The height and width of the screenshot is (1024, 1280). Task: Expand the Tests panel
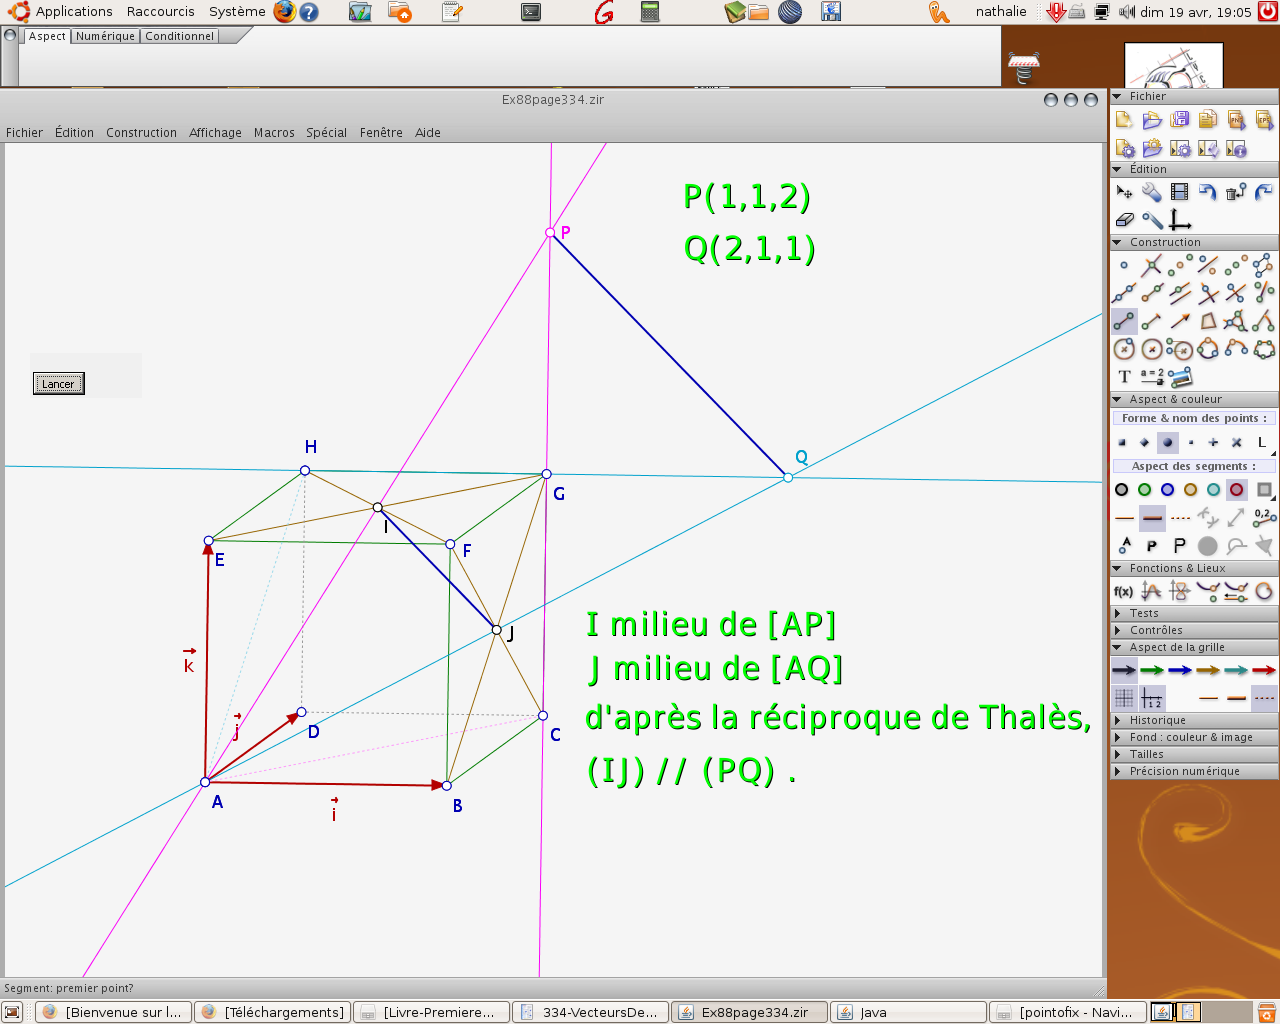[x=1144, y=613]
